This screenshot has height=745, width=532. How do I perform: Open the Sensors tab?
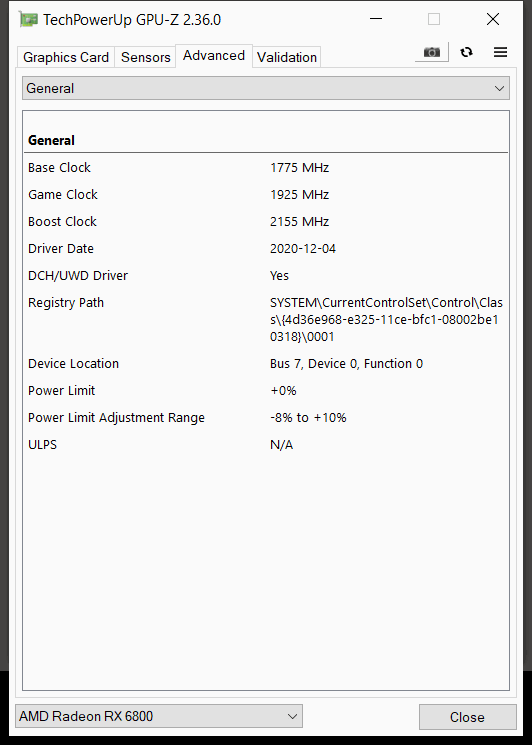pos(145,57)
